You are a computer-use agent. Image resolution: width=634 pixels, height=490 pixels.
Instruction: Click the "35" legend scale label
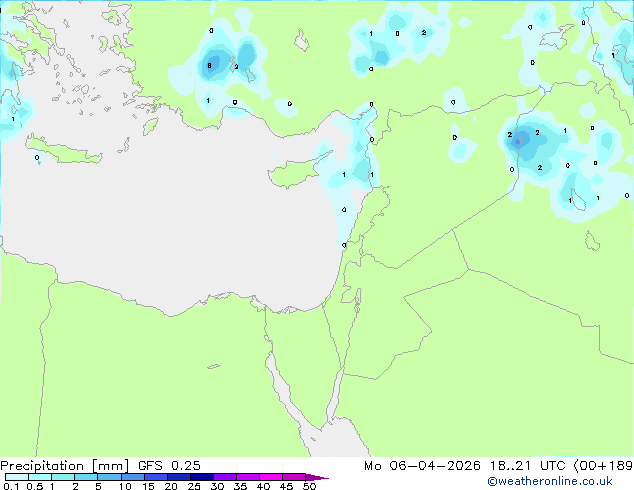point(240,486)
